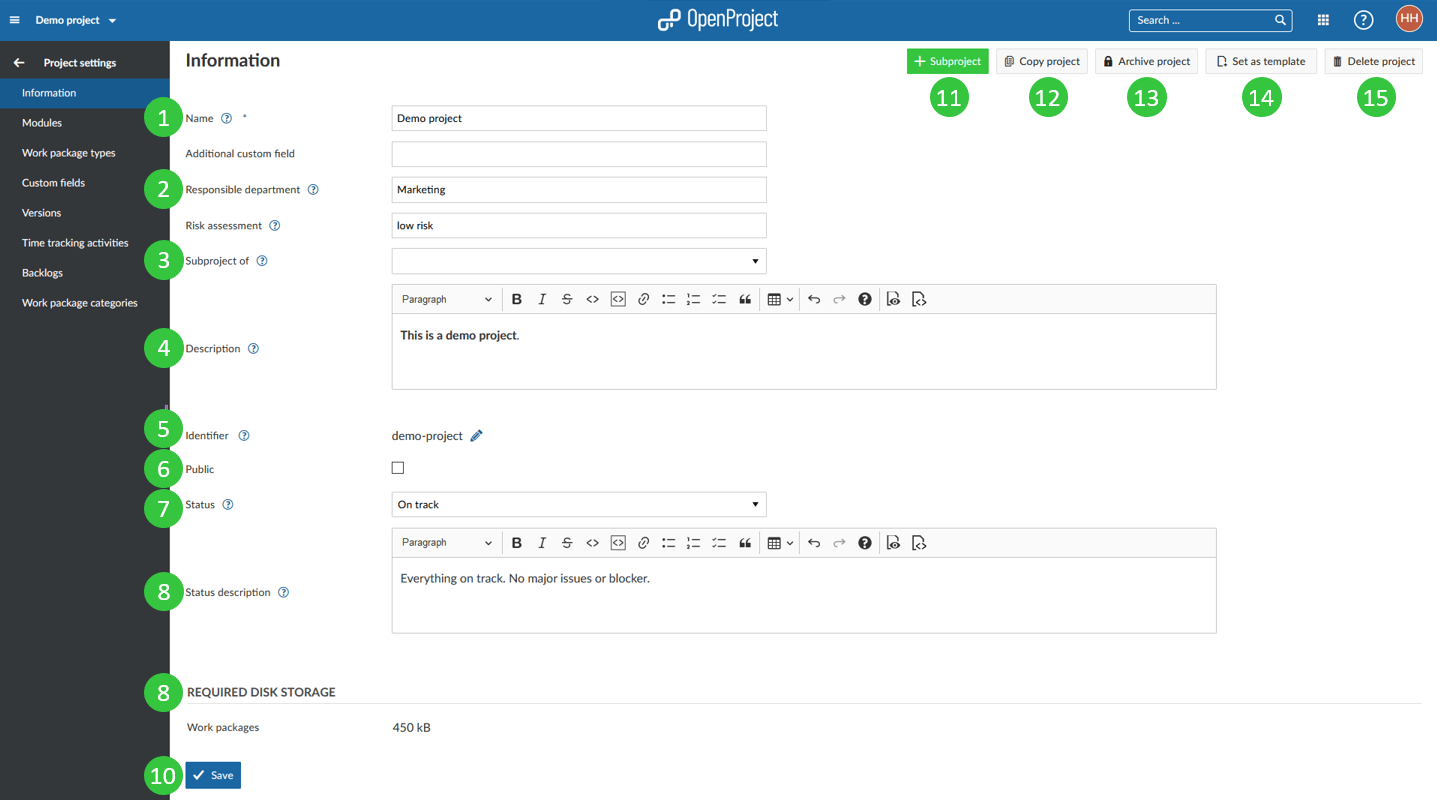This screenshot has width=1437, height=800.
Task: Insert link in Description editor
Action: (644, 299)
